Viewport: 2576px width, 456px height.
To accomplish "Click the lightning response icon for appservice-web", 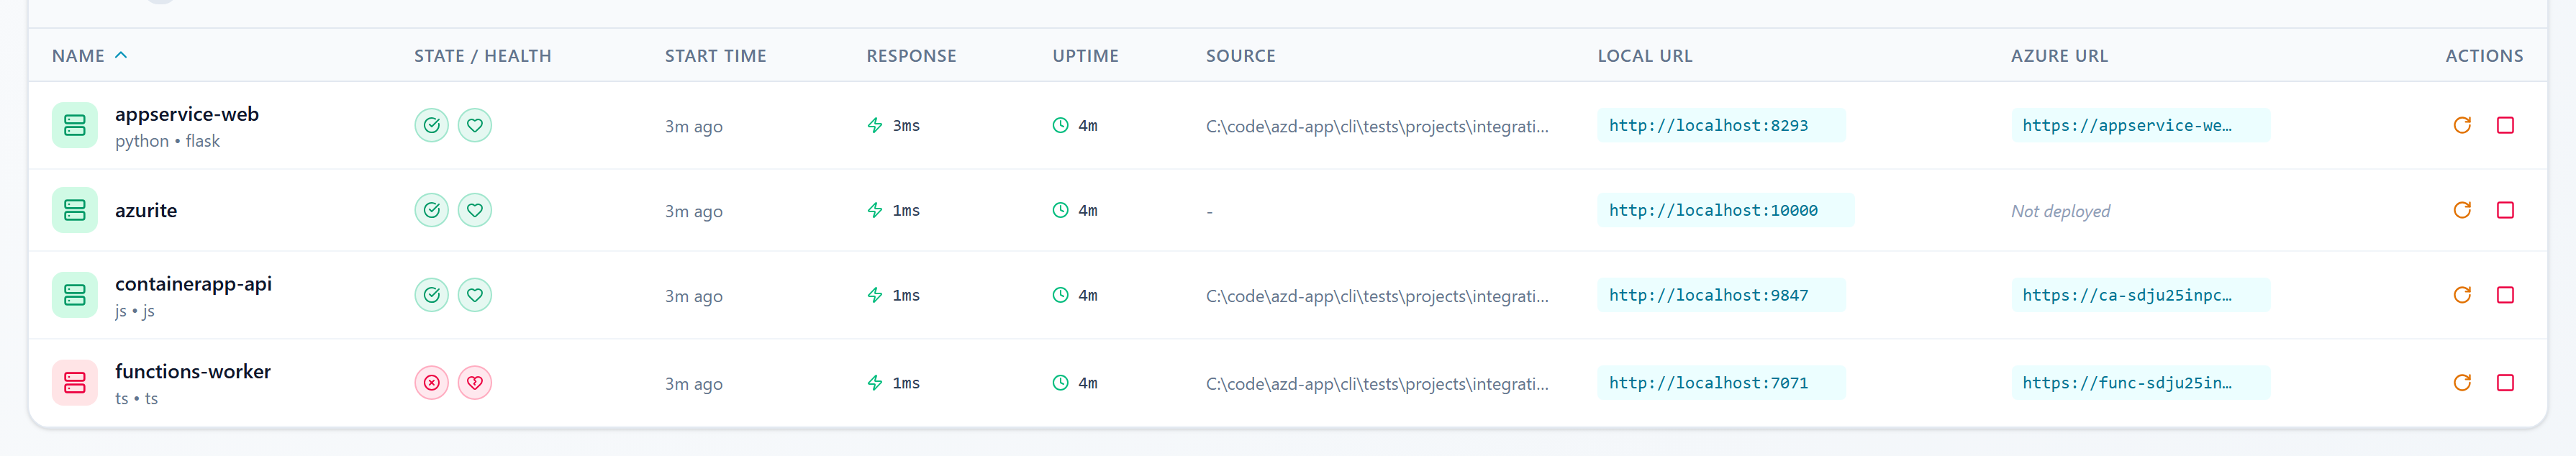I will click(875, 125).
